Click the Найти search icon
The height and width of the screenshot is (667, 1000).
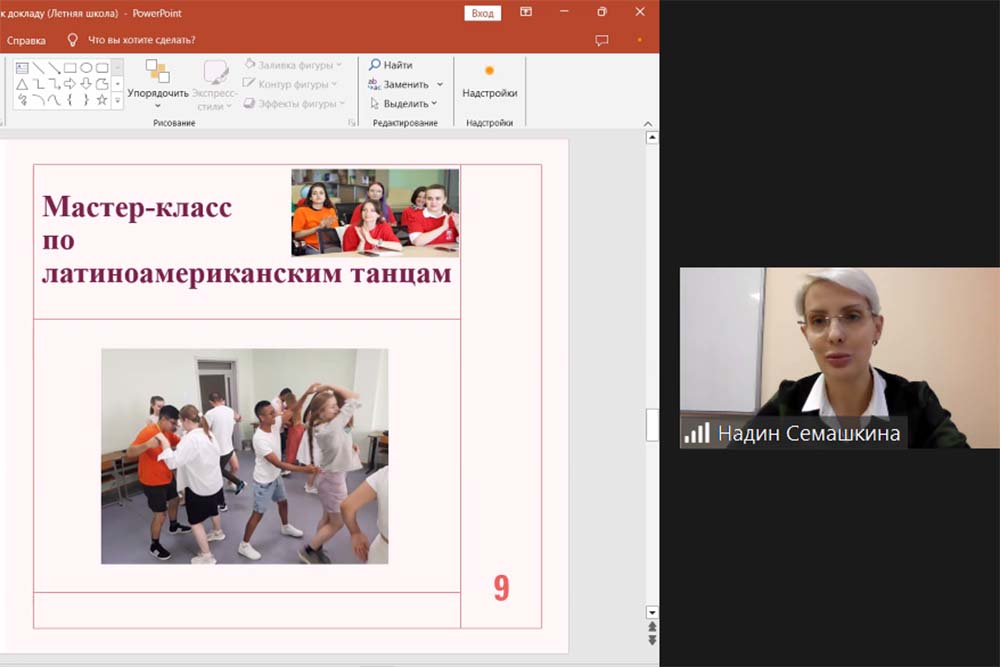[375, 65]
